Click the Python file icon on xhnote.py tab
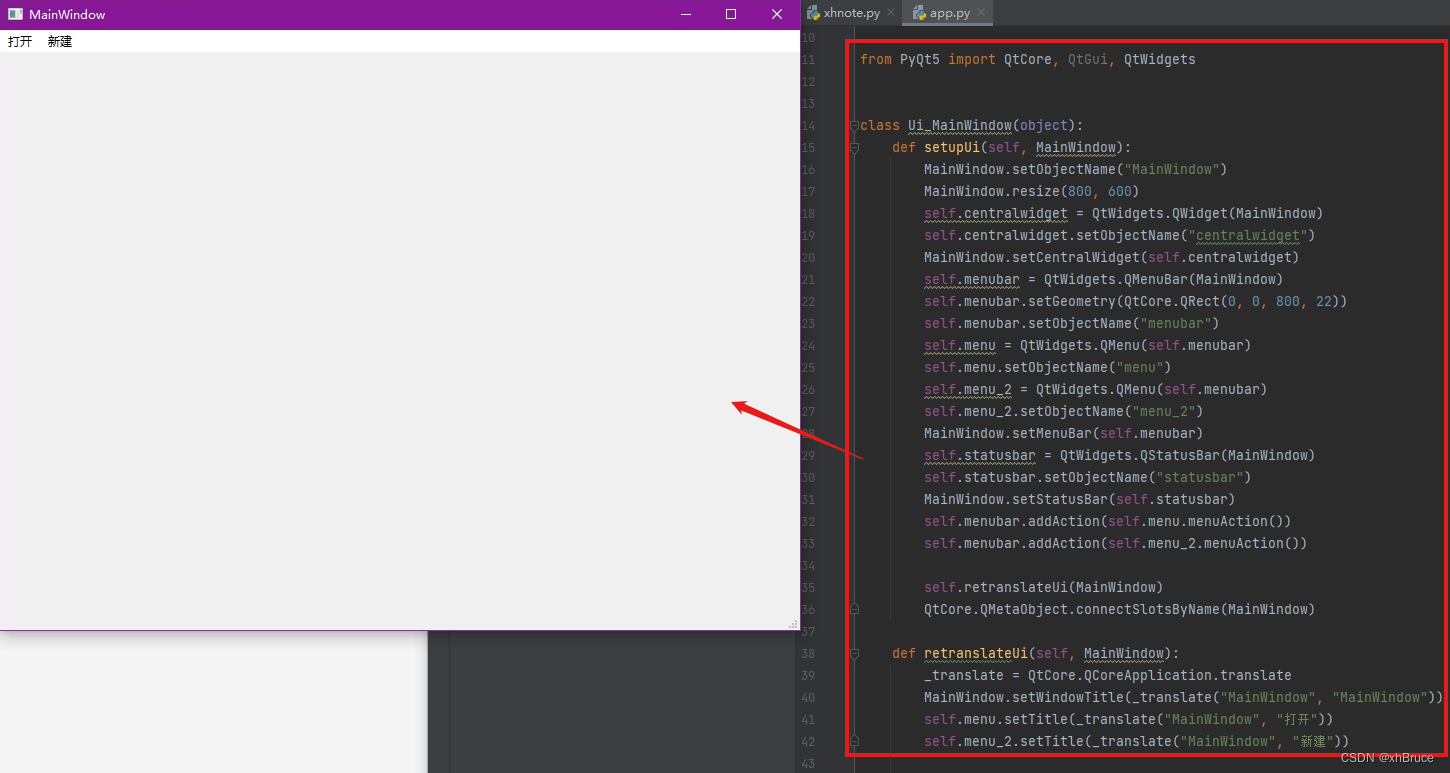The height and width of the screenshot is (773, 1450). (813, 13)
